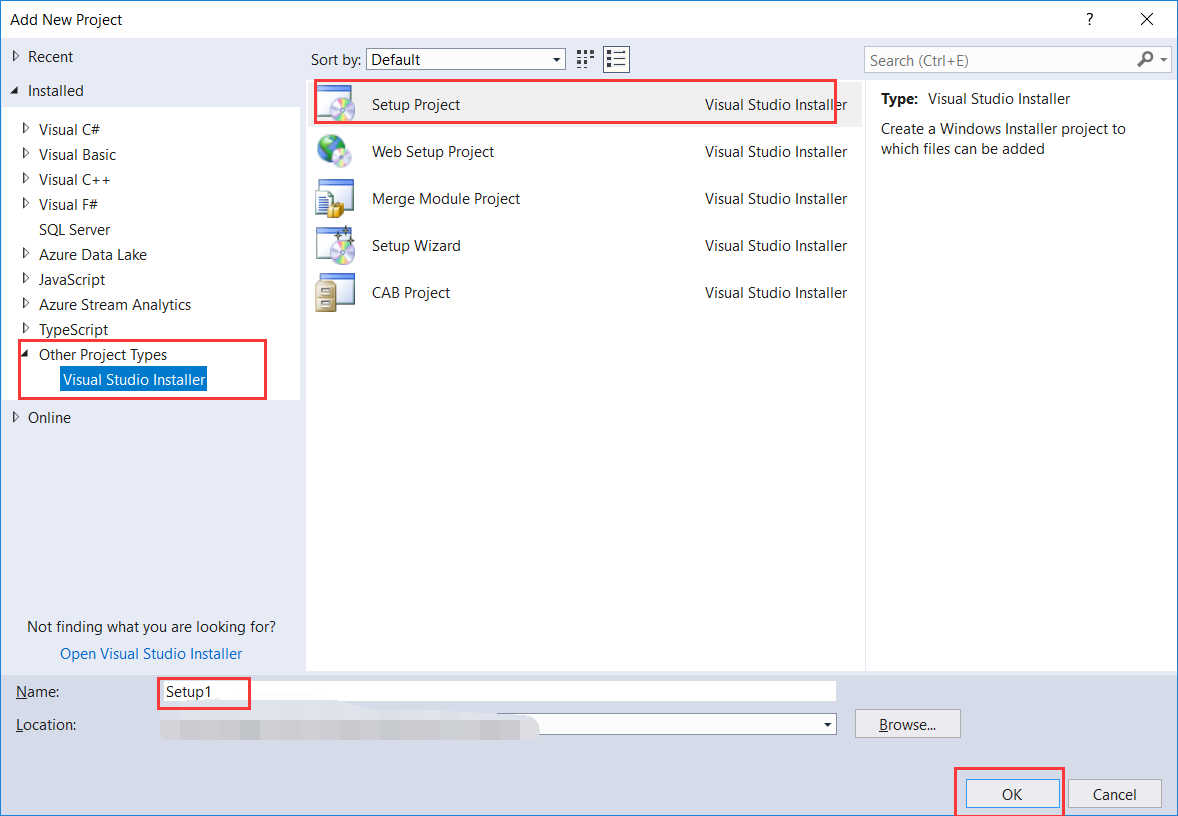1178x816 pixels.
Task: Expand the Online section
Action: (x=16, y=417)
